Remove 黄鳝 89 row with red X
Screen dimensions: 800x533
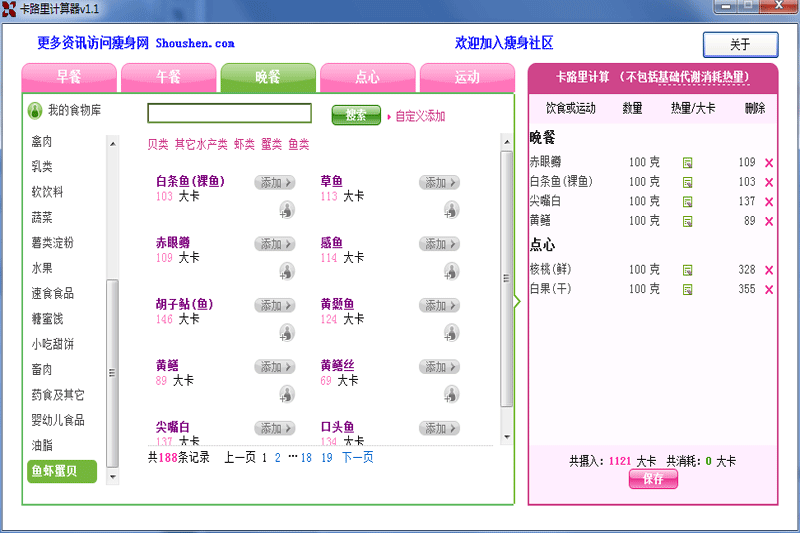click(x=769, y=221)
